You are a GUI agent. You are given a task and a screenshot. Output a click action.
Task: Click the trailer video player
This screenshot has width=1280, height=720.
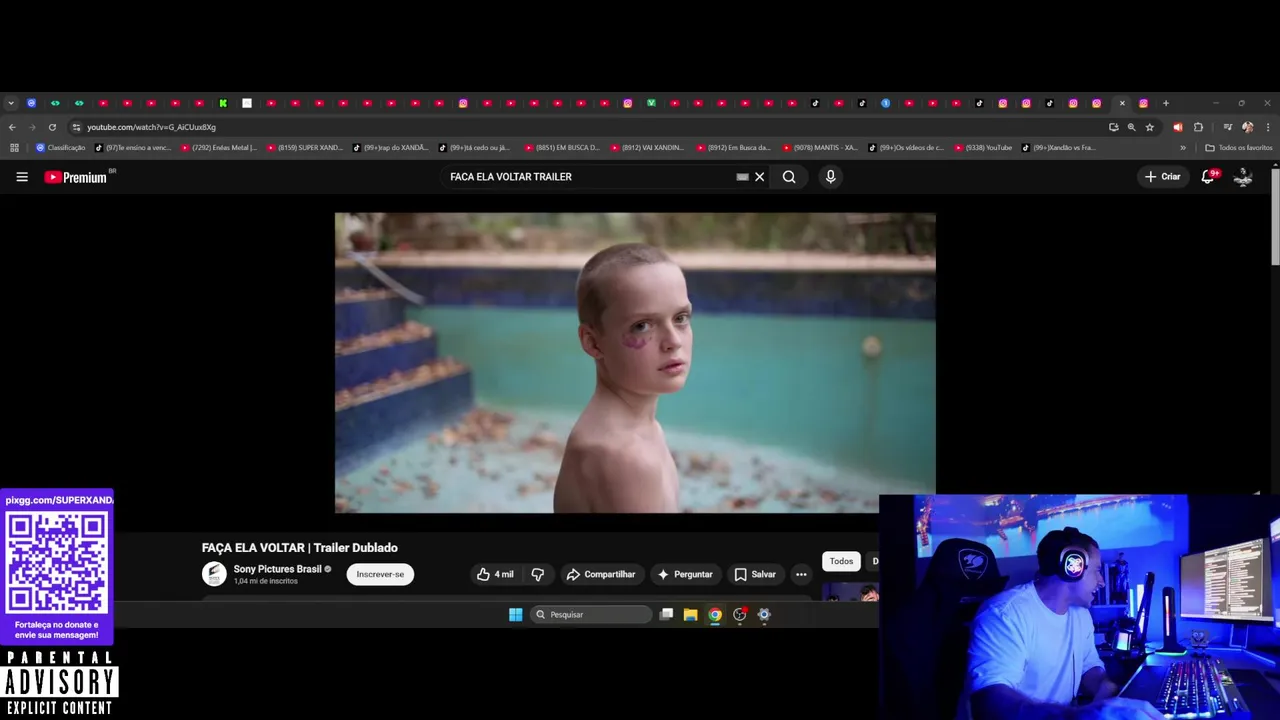coord(635,363)
